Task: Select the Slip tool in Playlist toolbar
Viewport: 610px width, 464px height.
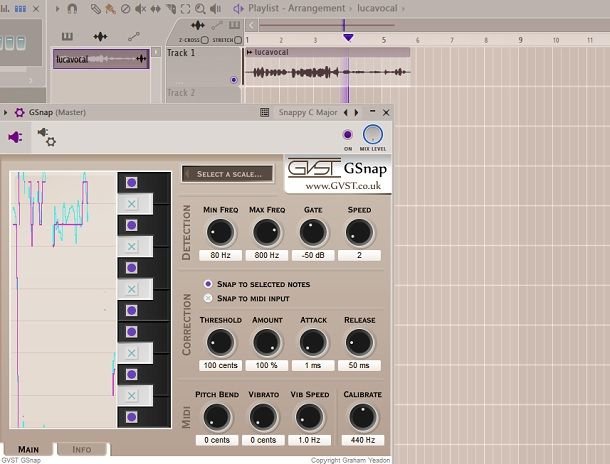Action: pyautogui.click(x=155, y=9)
